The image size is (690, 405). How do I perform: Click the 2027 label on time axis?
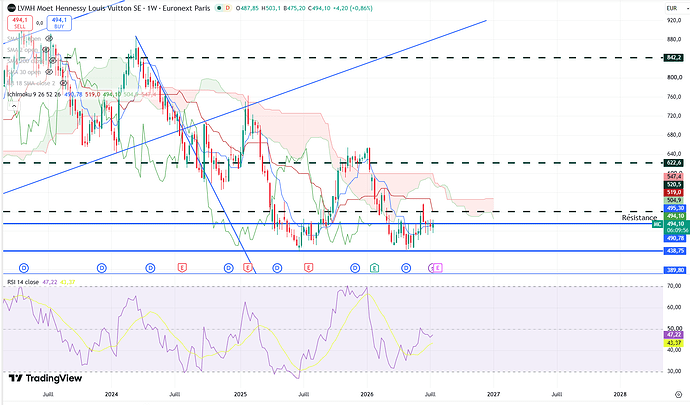pyautogui.click(x=493, y=394)
